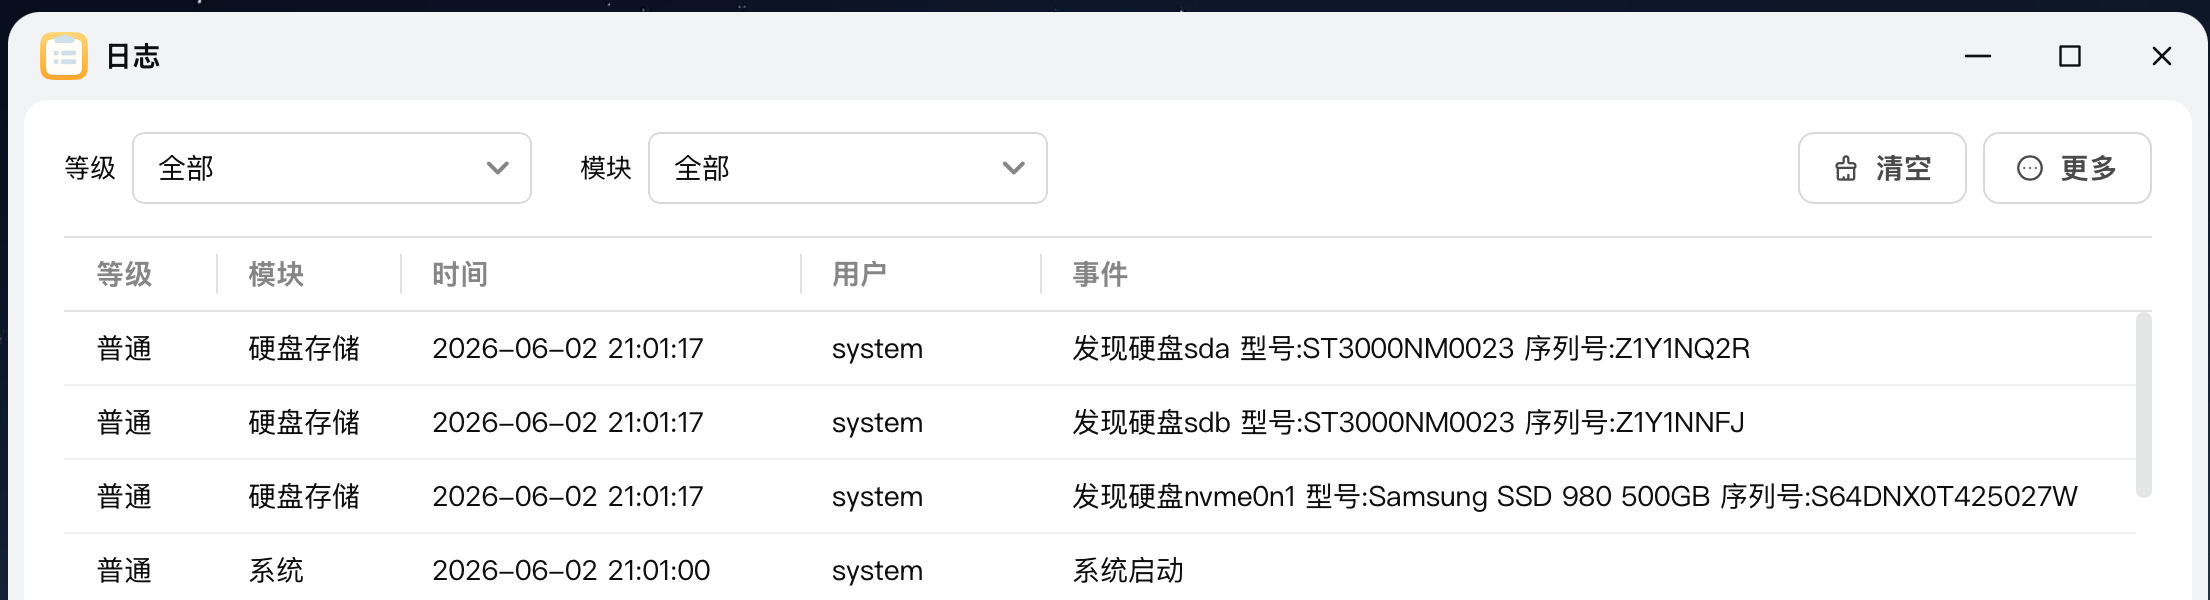Open the 更多 more options button
Image resolution: width=2210 pixels, height=600 pixels.
(x=2067, y=168)
